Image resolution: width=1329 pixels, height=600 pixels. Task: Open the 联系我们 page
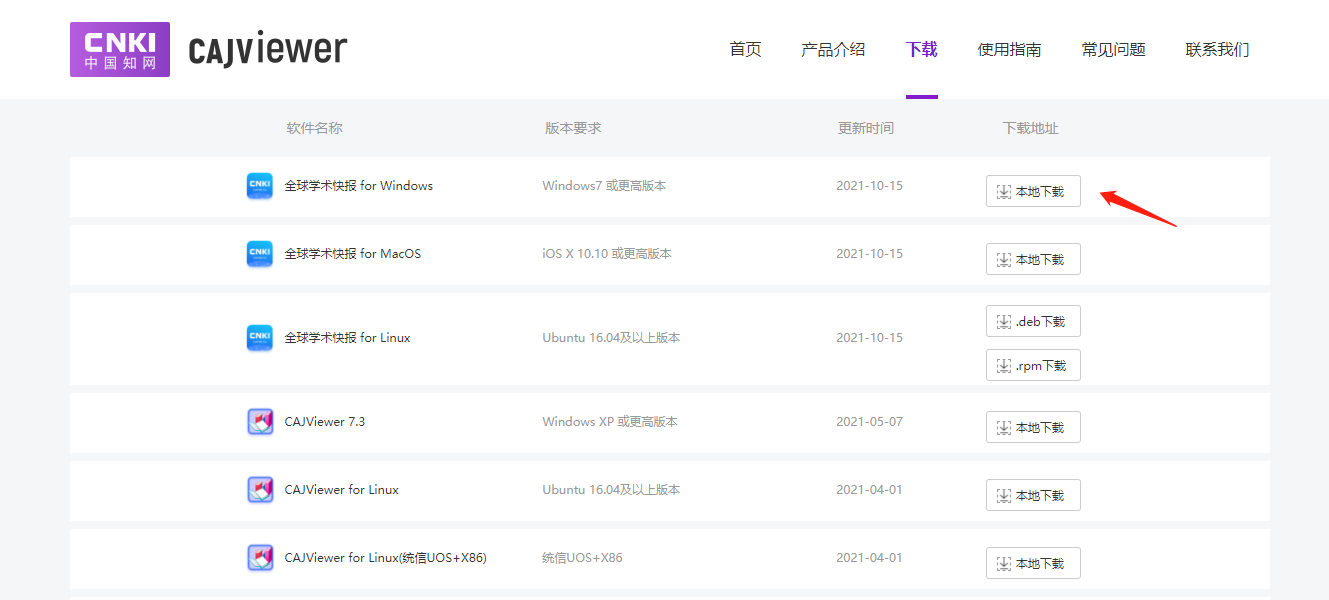point(1217,50)
